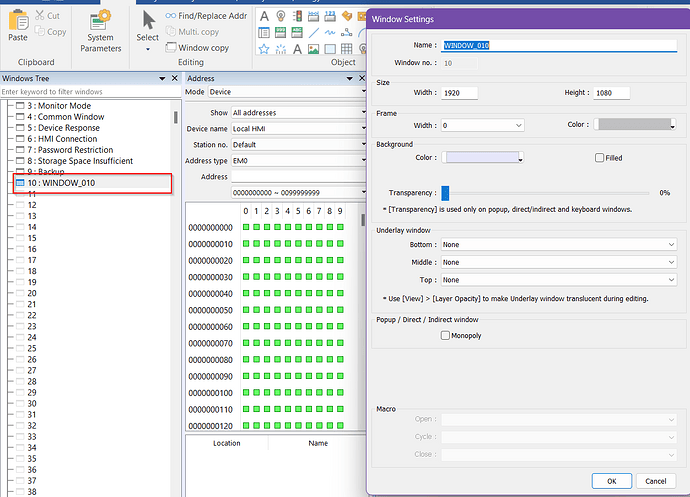Expand the Select tool dropdown arrow
Screen dimensions: 690x497
coord(148,49)
